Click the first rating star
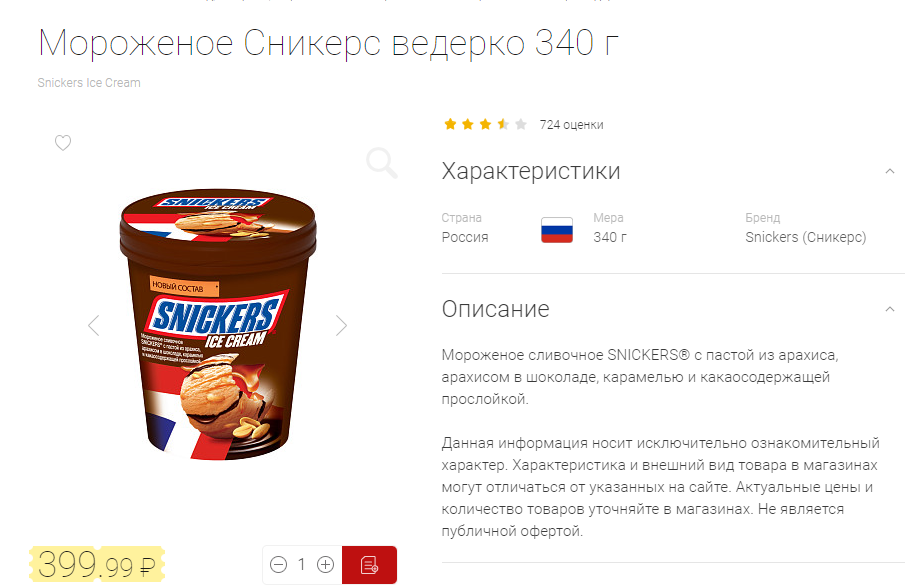Screen dimensions: 911x586 click(x=450, y=124)
